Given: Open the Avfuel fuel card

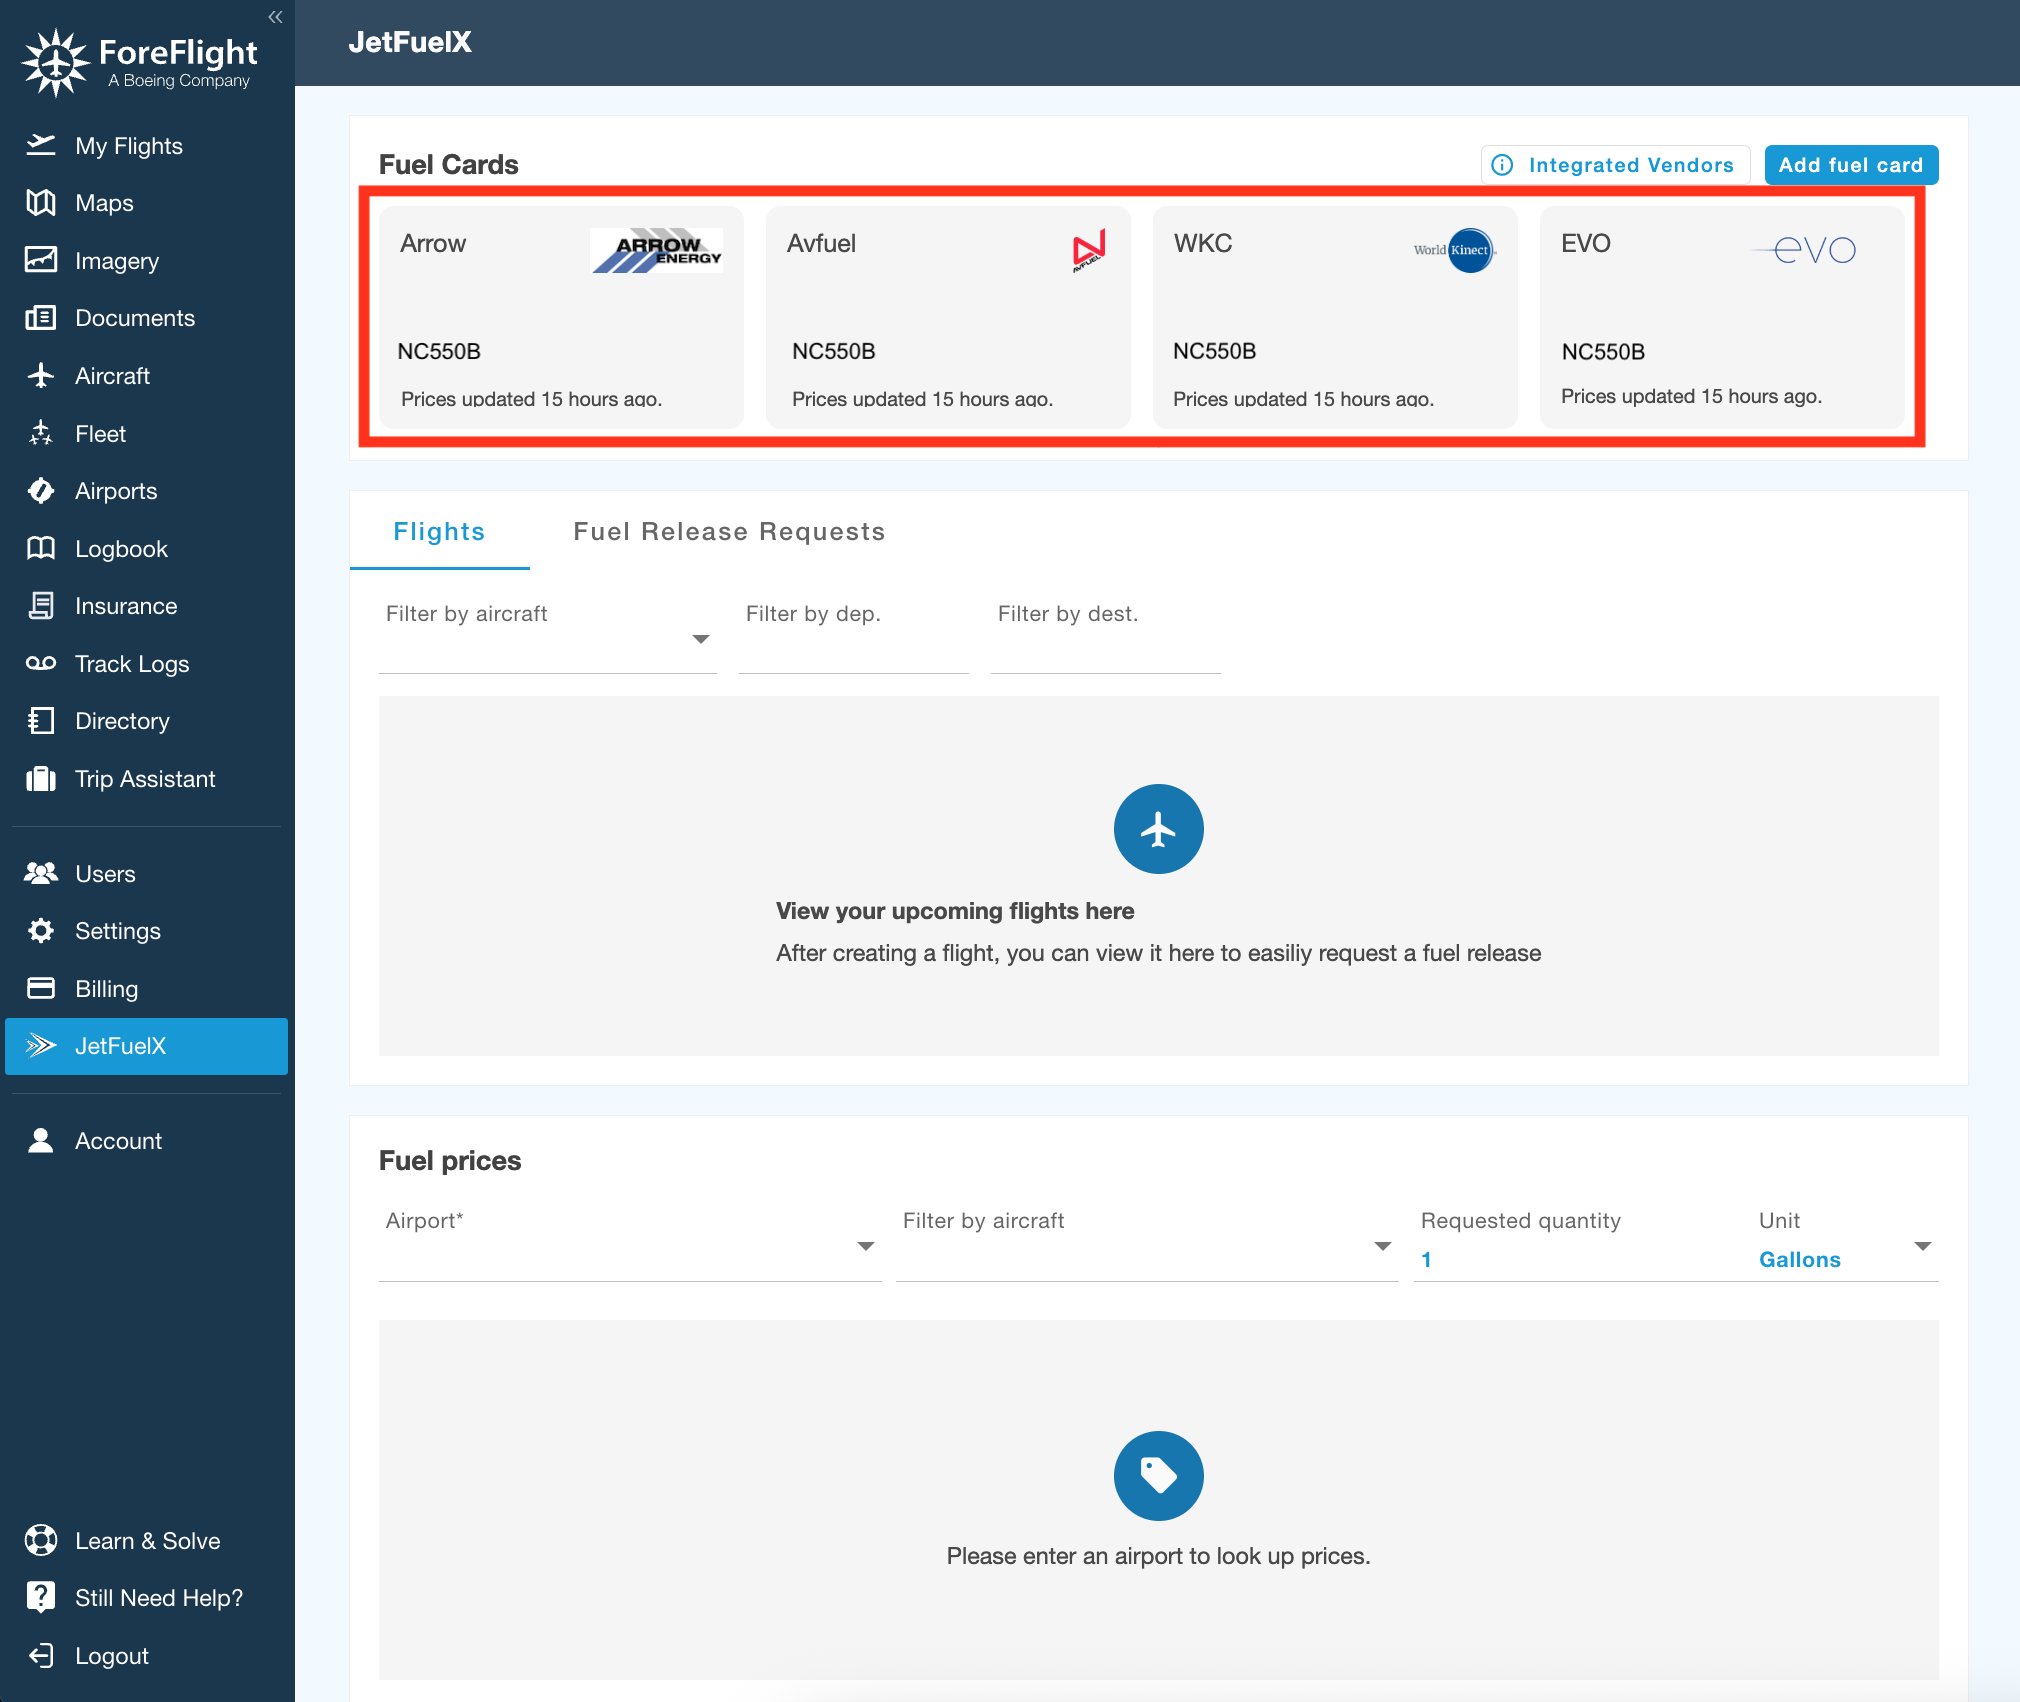Looking at the screenshot, I should point(948,317).
